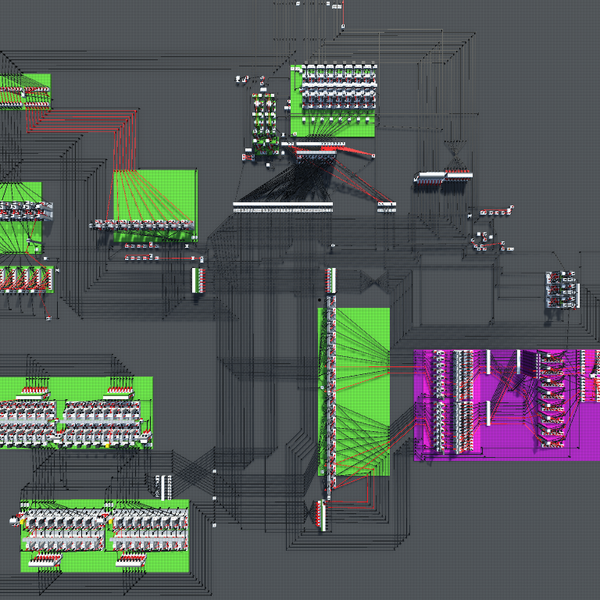Screen dimensions: 600x600
Task: Click the isolated gray component cluster at far right
Action: click(562, 290)
